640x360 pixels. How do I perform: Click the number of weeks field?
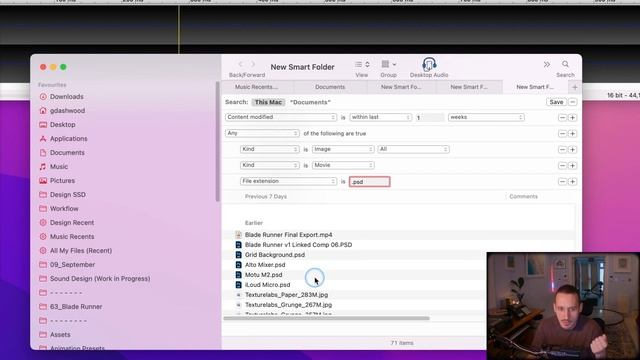tap(429, 118)
